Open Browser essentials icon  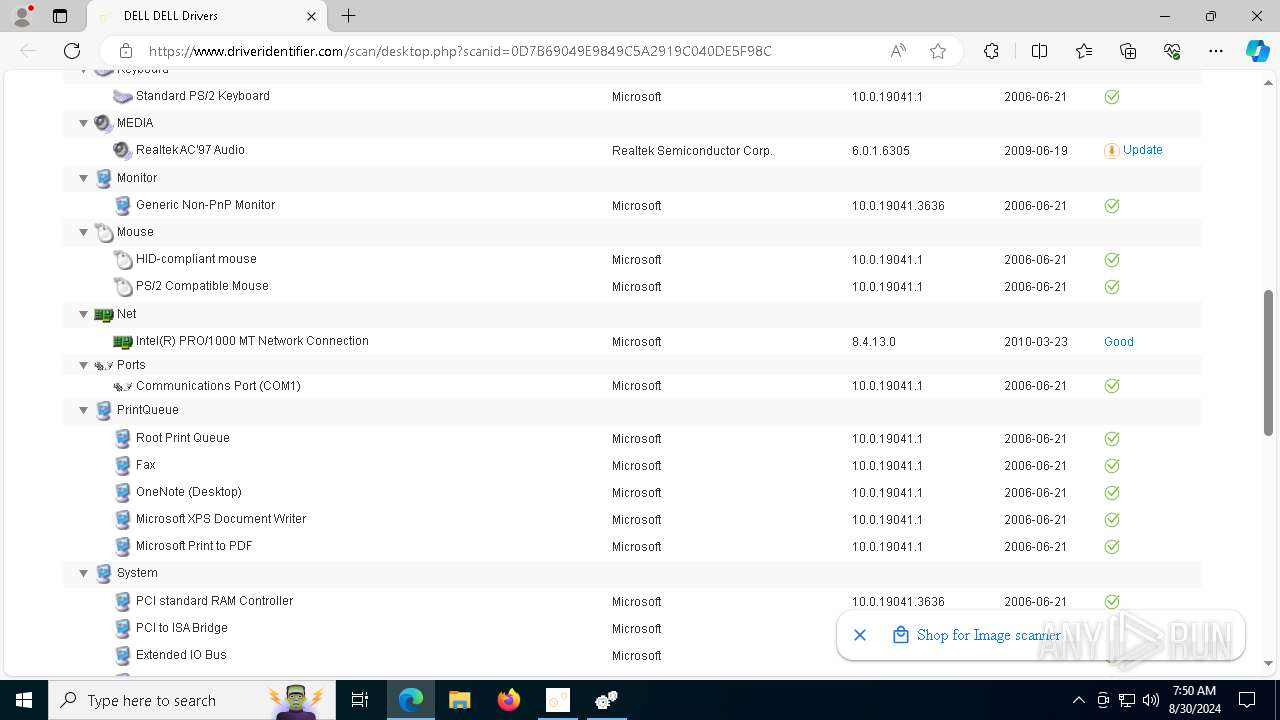click(1172, 51)
